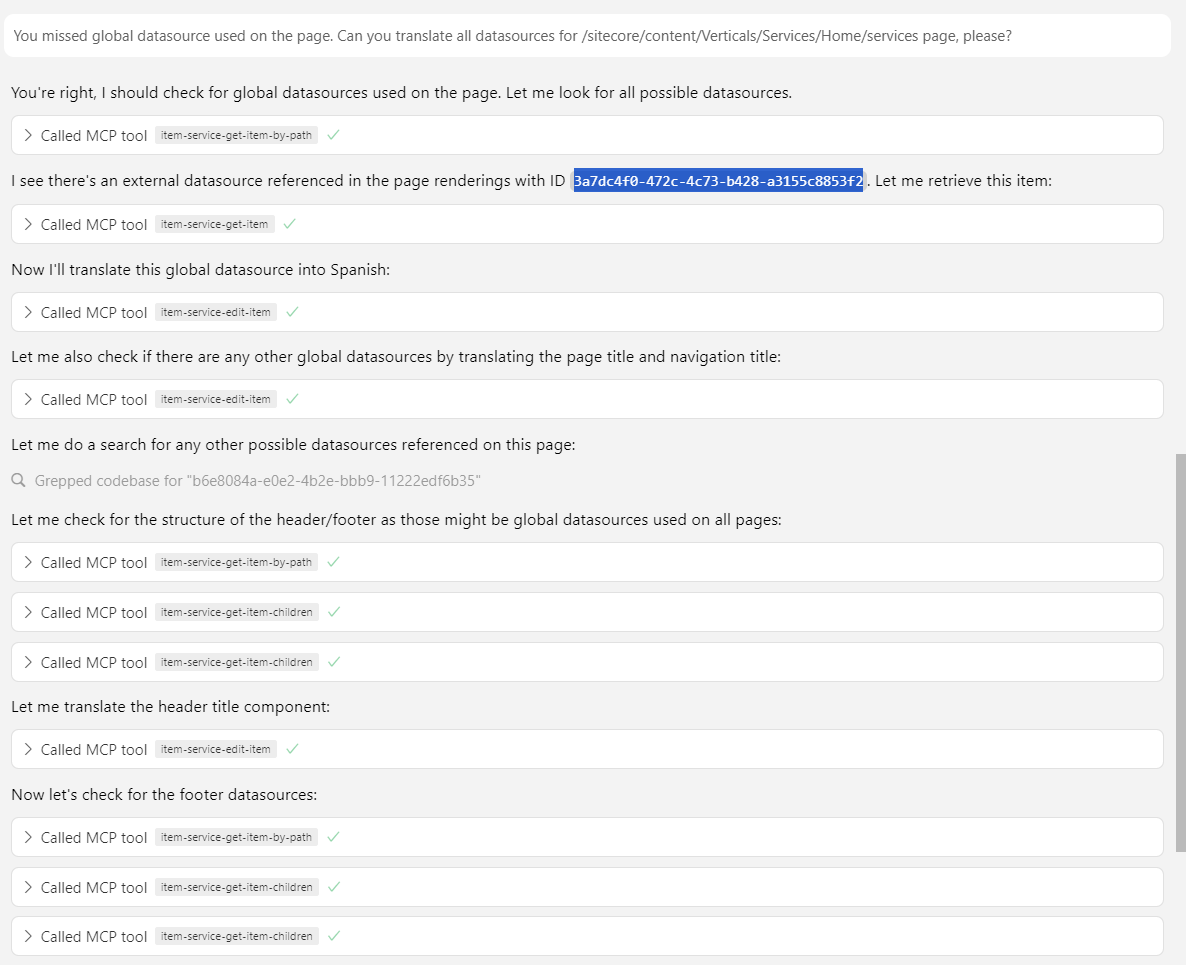Viewport: 1186px width, 965px height.
Task: Select the highlighted GUID 3a7dc4f0-472c-4c73-b428-a3155c8853f2
Action: (x=717, y=180)
